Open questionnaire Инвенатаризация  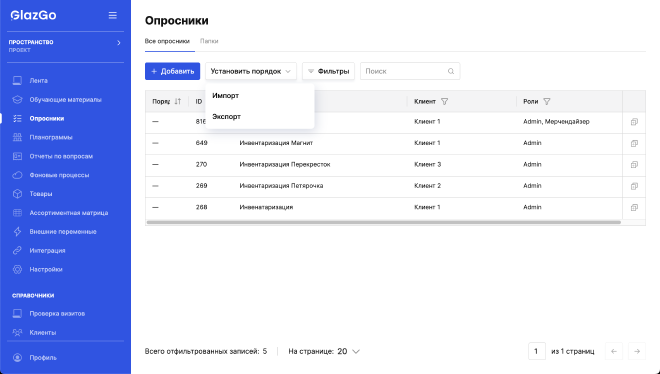266,207
